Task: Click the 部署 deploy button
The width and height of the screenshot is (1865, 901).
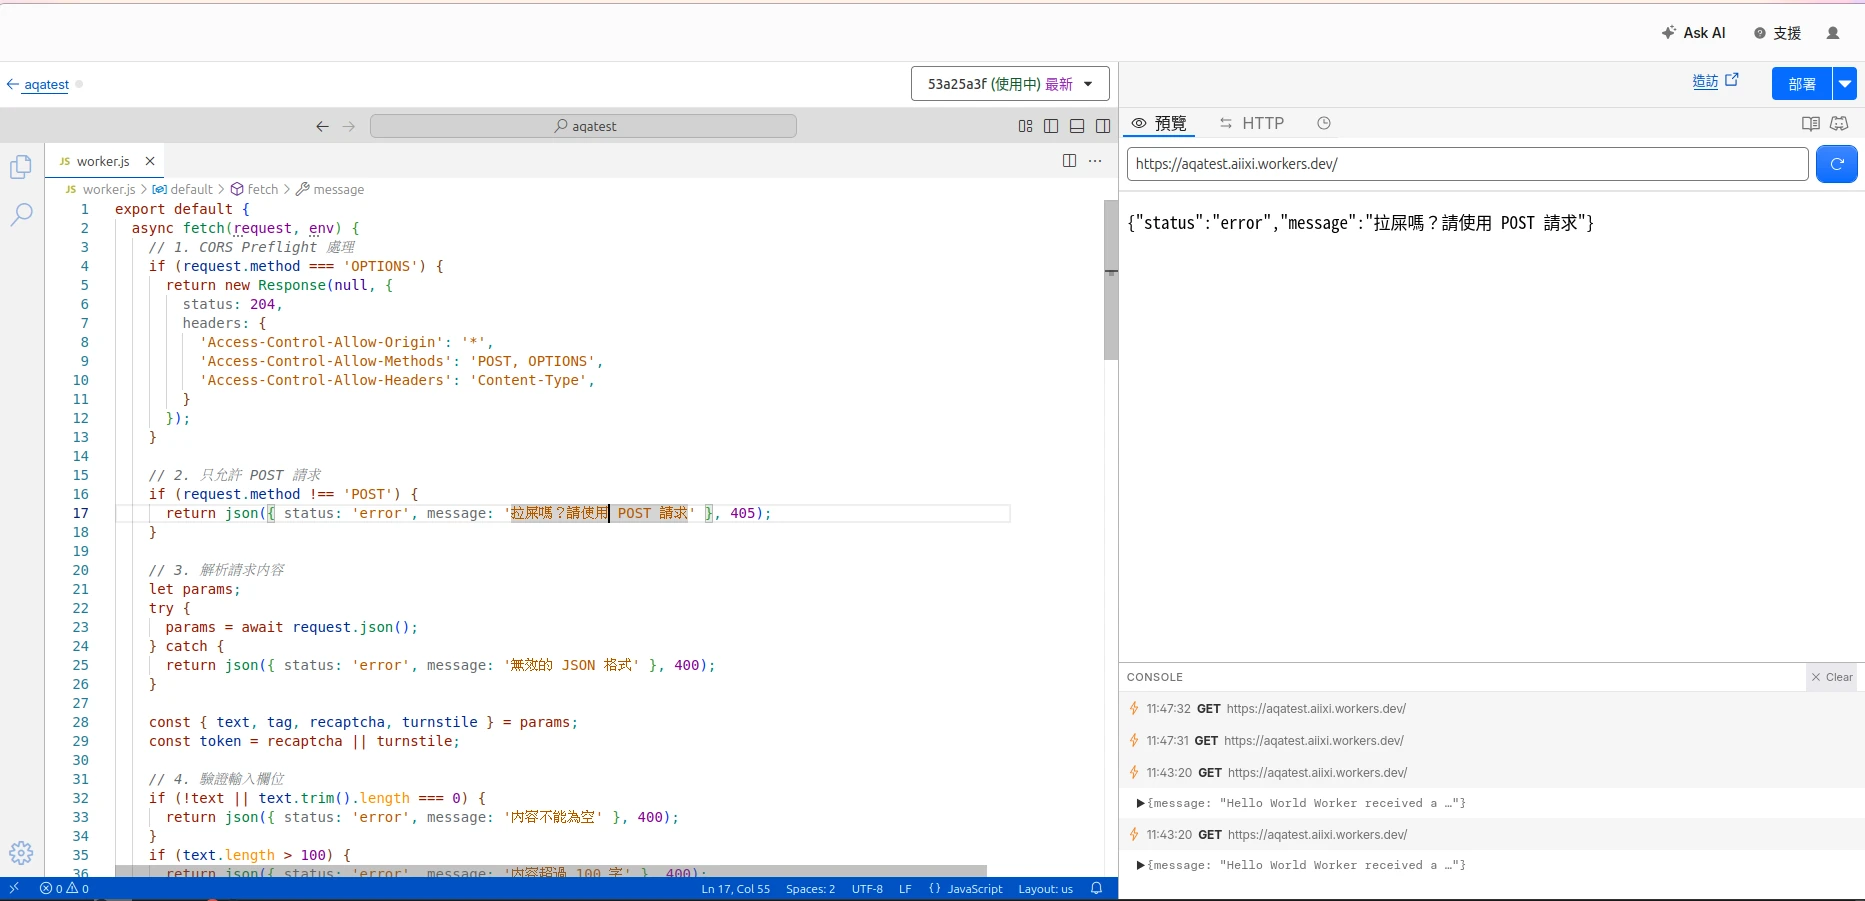Action: [x=1802, y=84]
